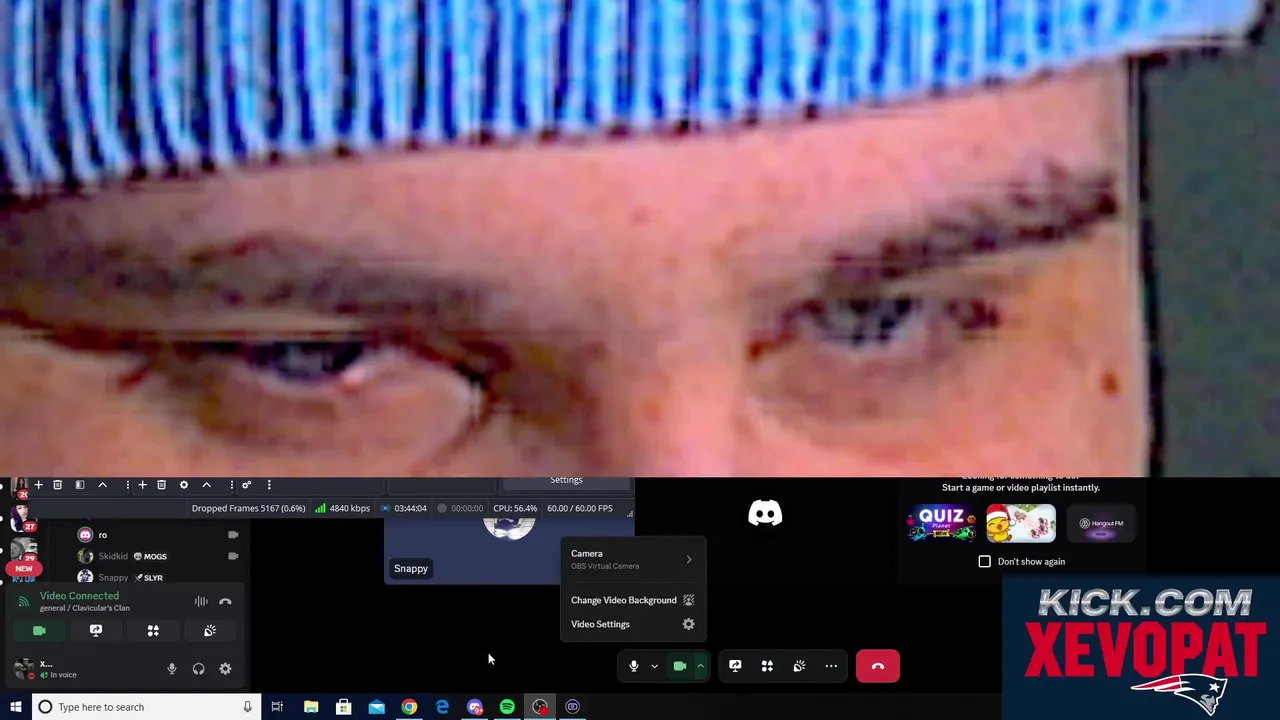Screen dimensions: 1280x720
Task: Turn off camera in Discord voice panel
Action: pos(39,631)
